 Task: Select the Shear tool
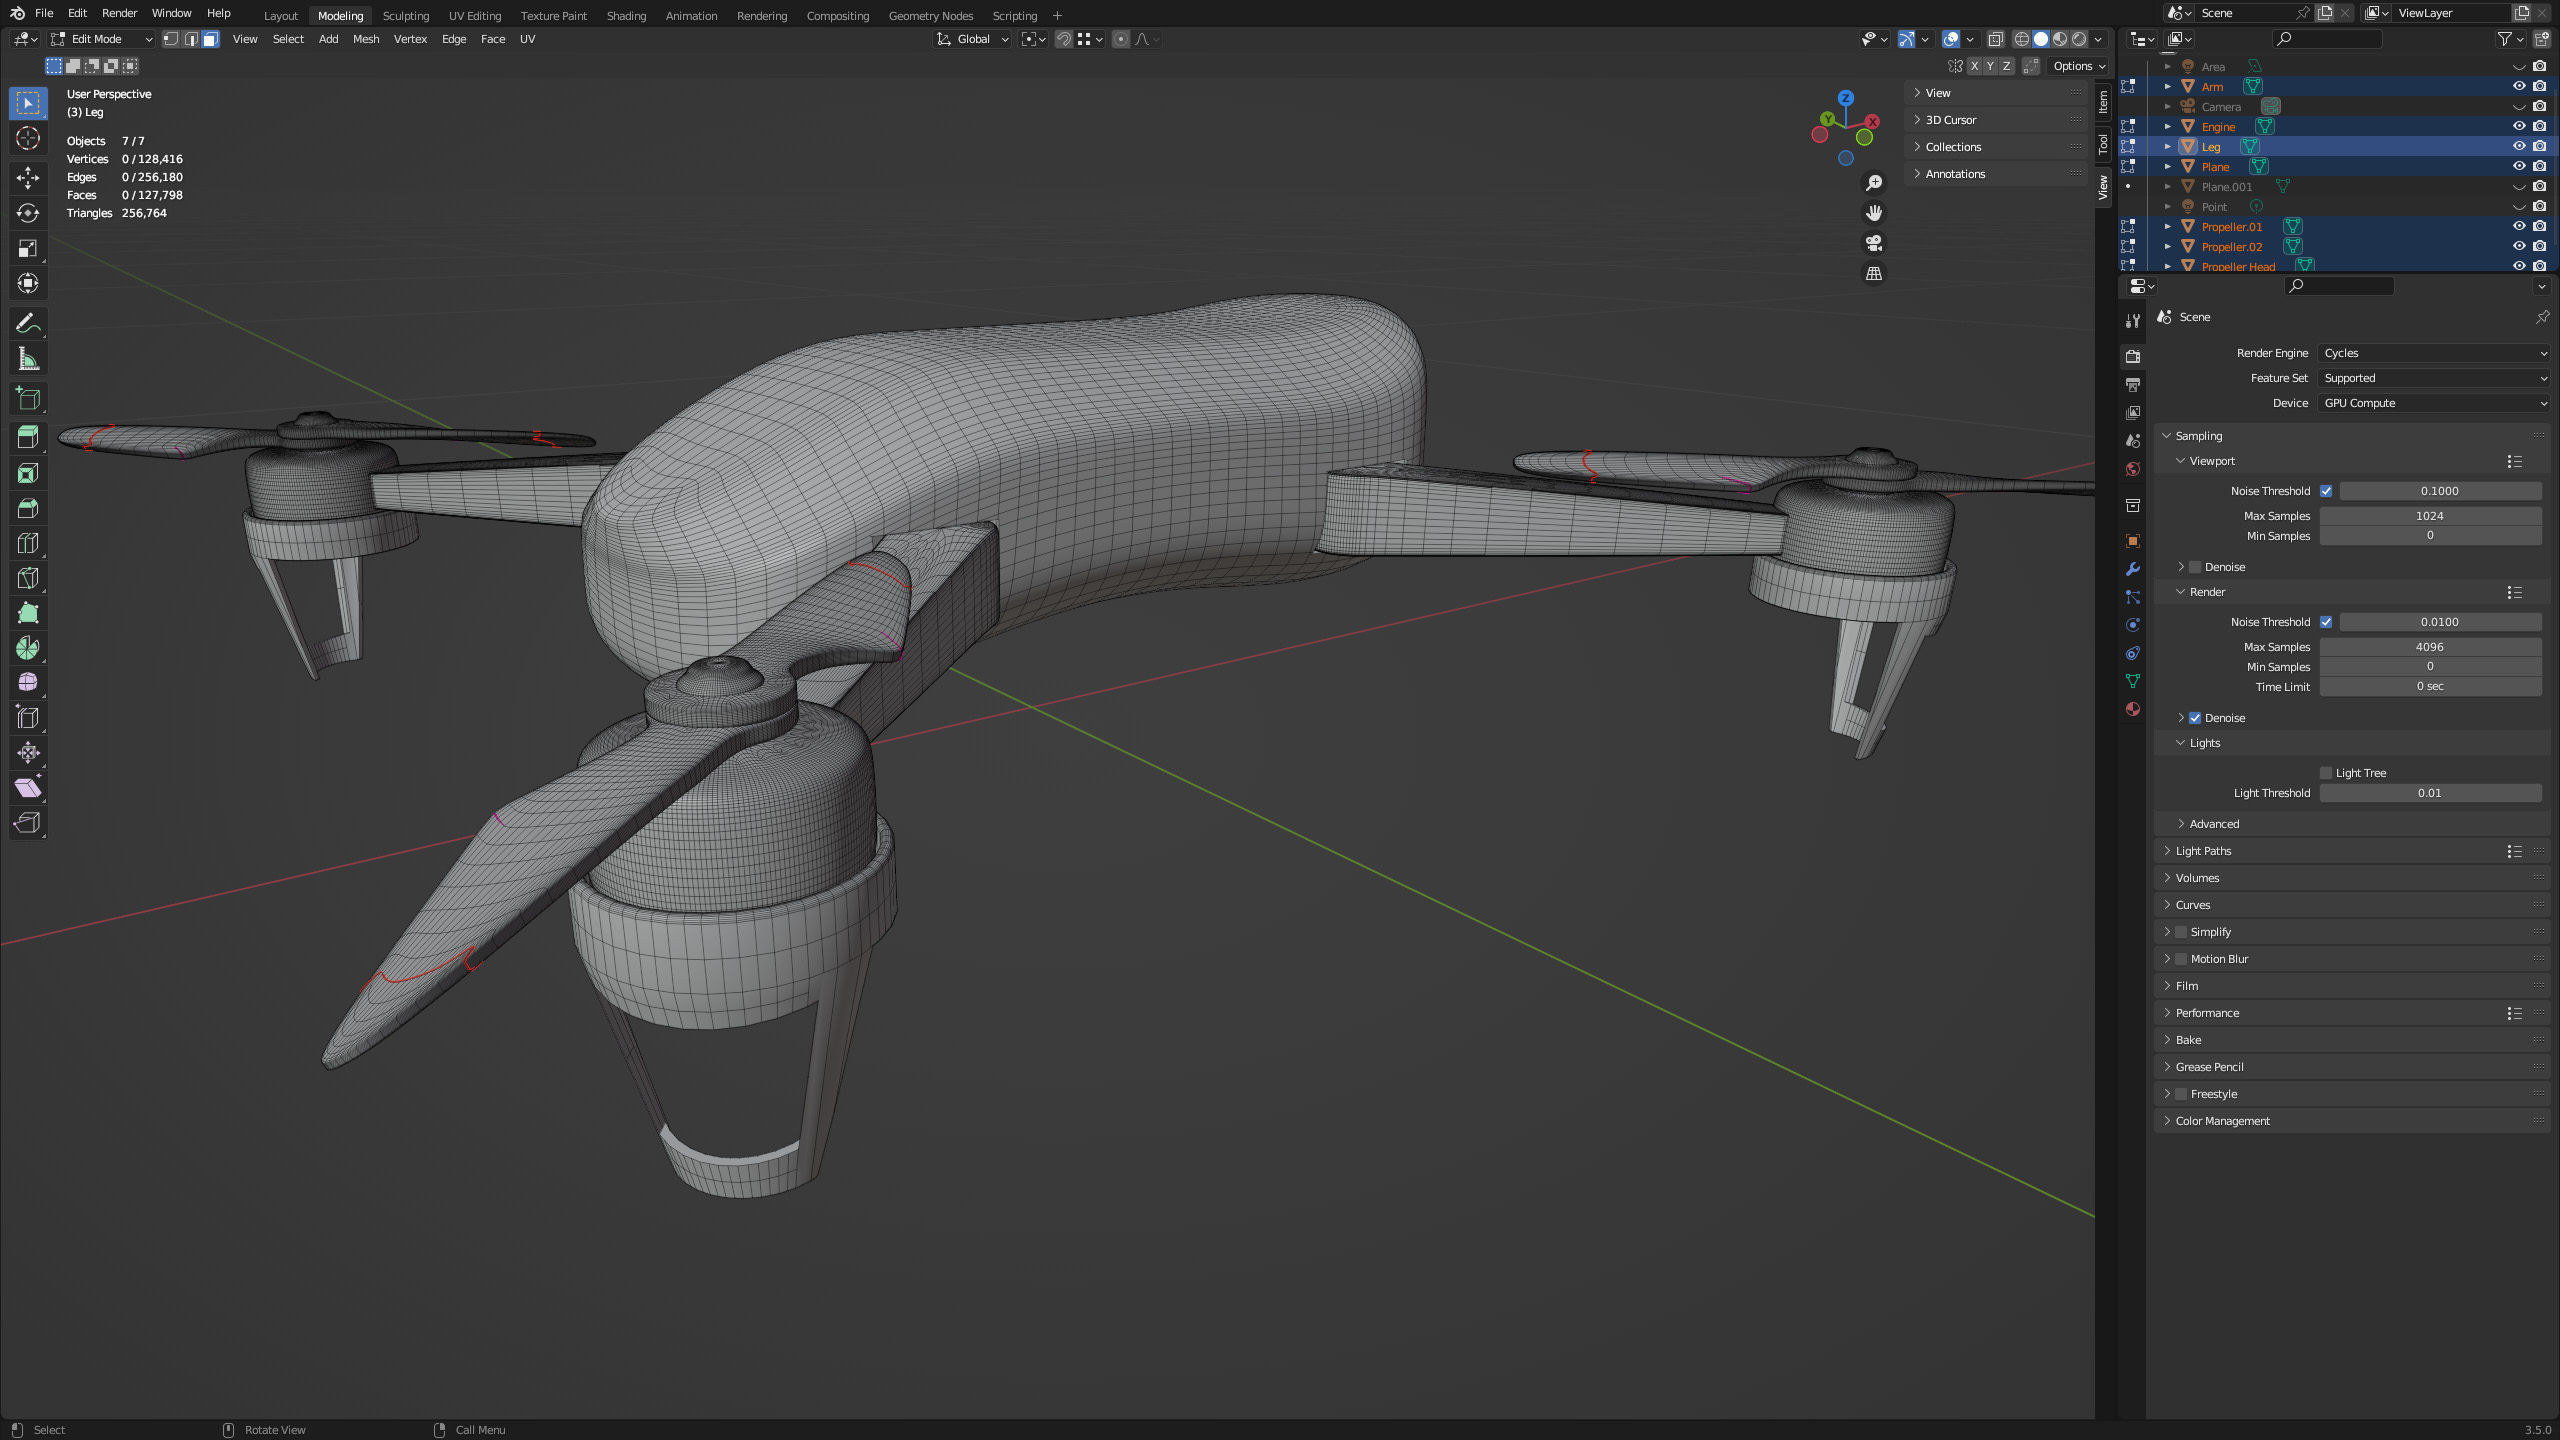pyautogui.click(x=28, y=788)
